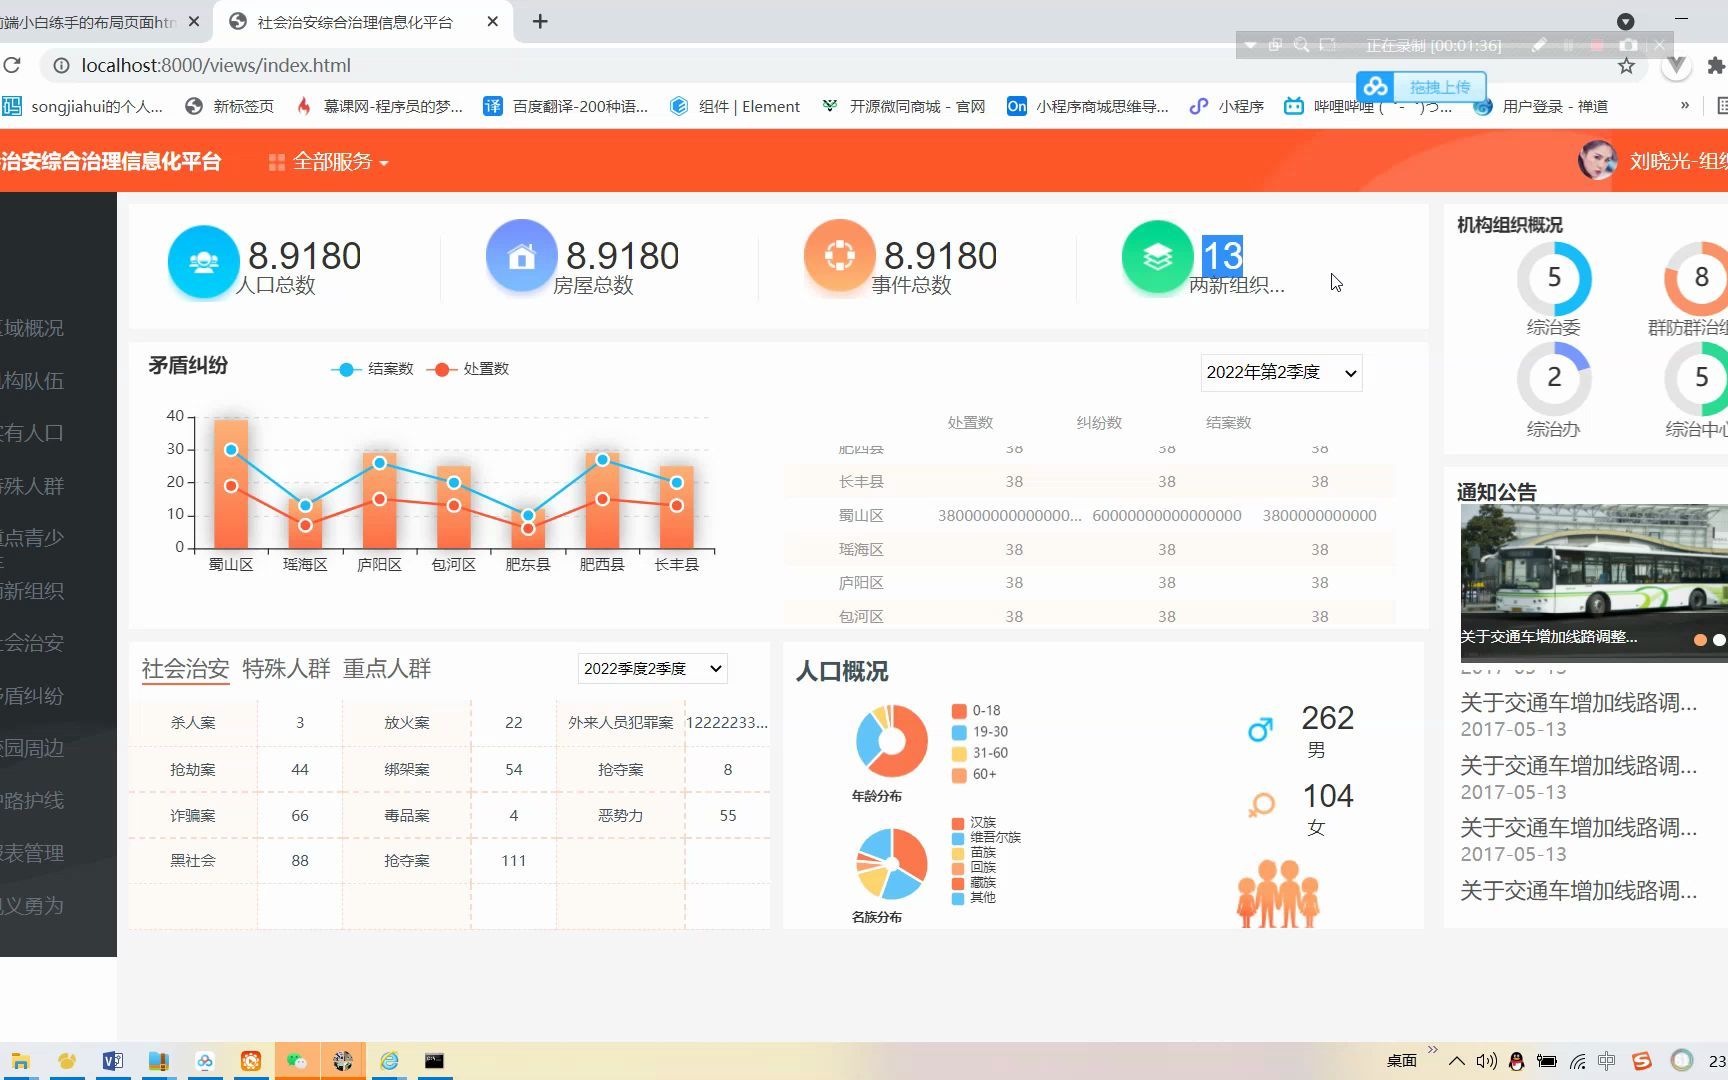Toggle 处置数 legend series
The height and width of the screenshot is (1080, 1728).
click(468, 369)
